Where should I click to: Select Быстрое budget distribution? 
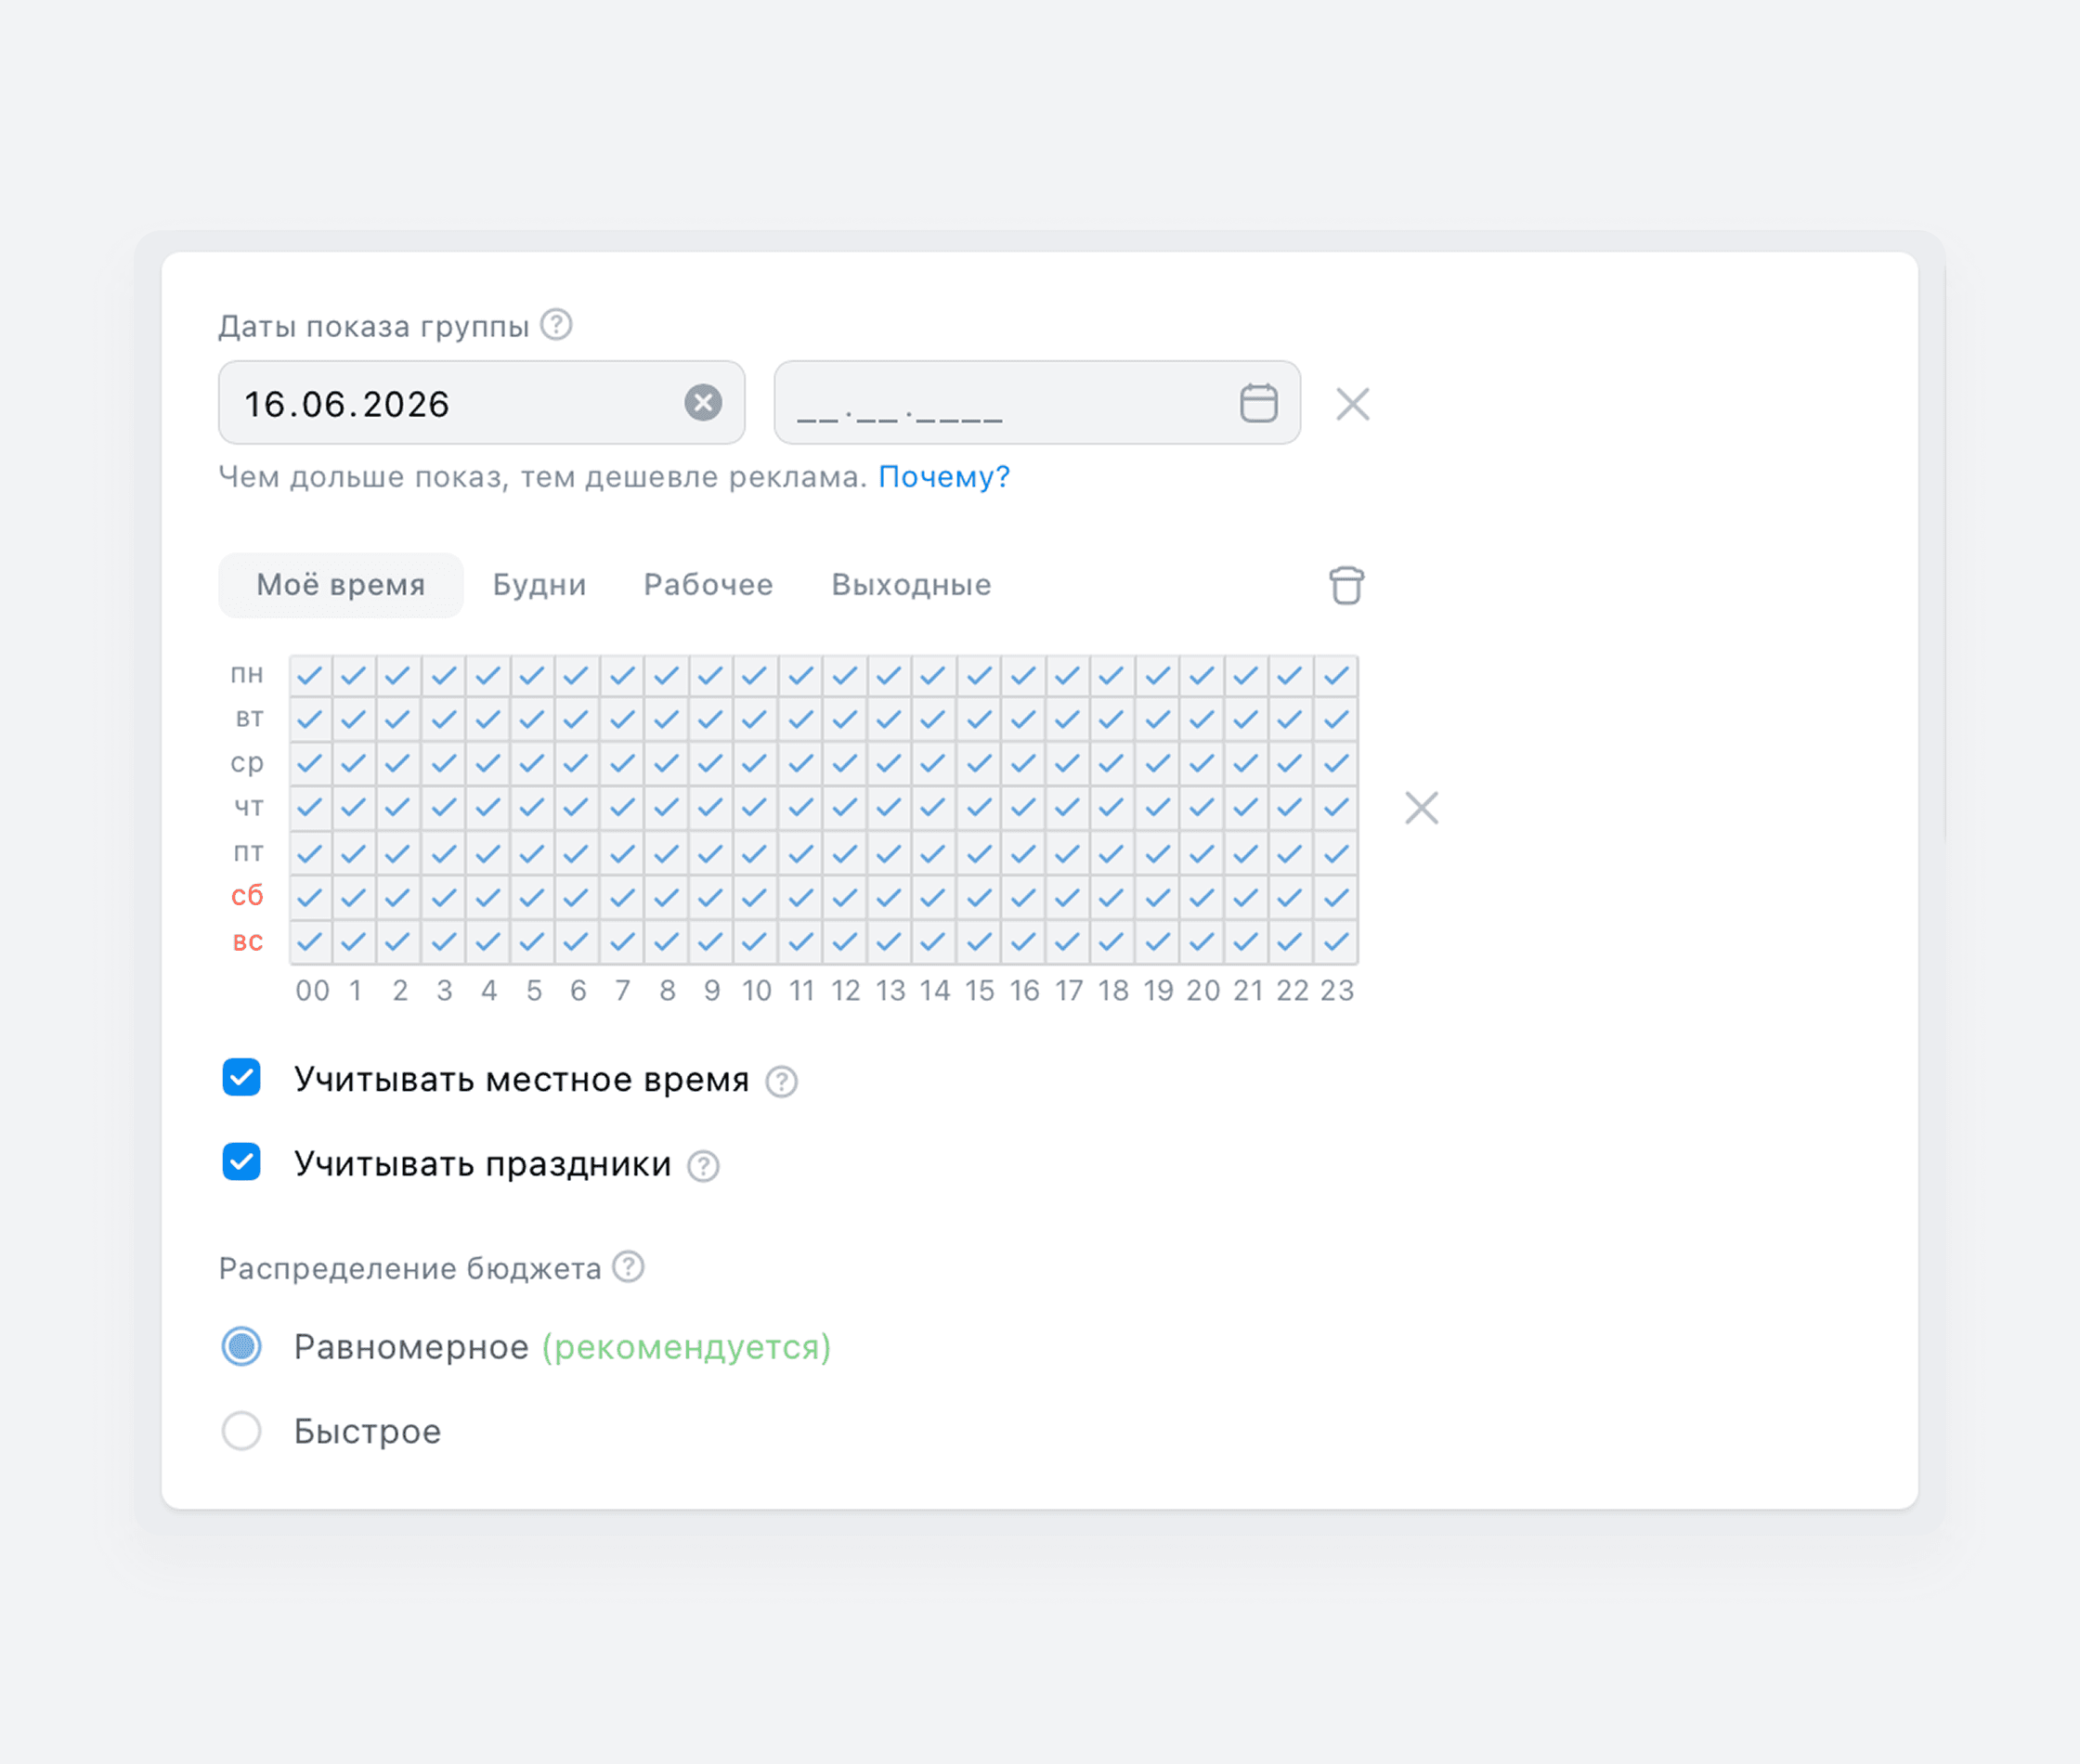click(242, 1431)
